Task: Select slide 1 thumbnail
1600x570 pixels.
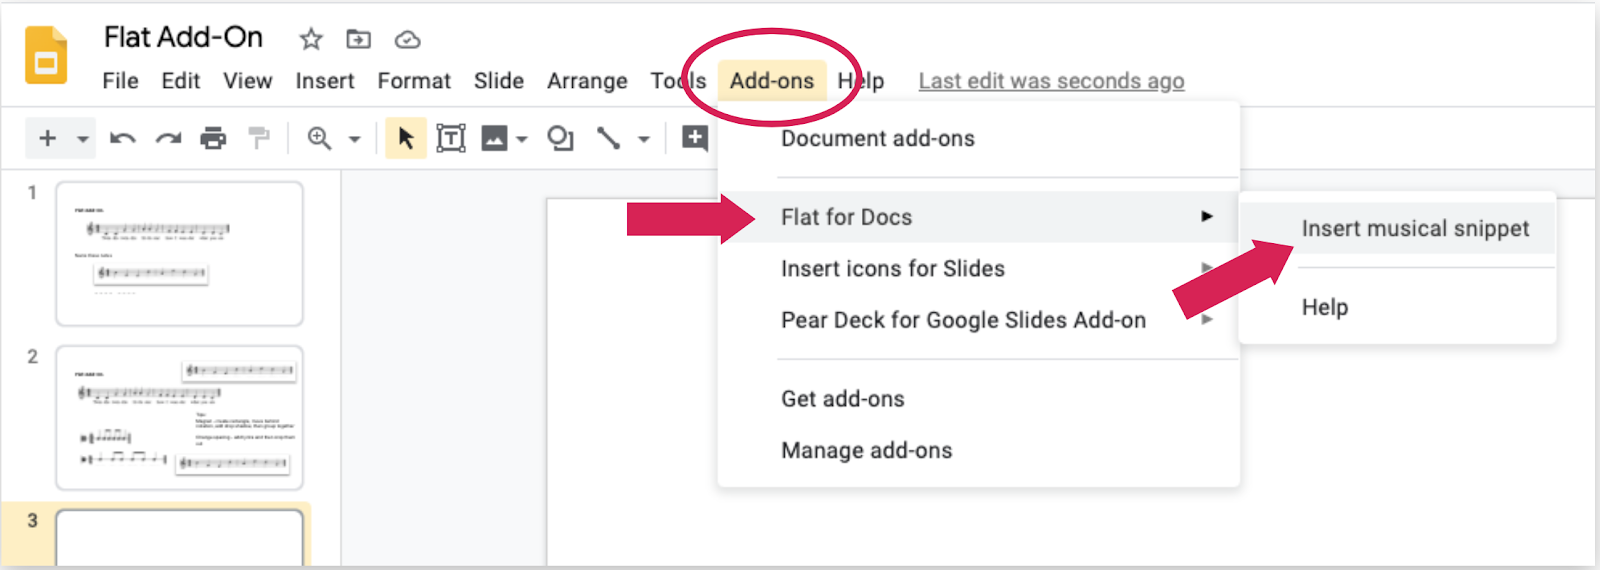Action: pyautogui.click(x=180, y=253)
